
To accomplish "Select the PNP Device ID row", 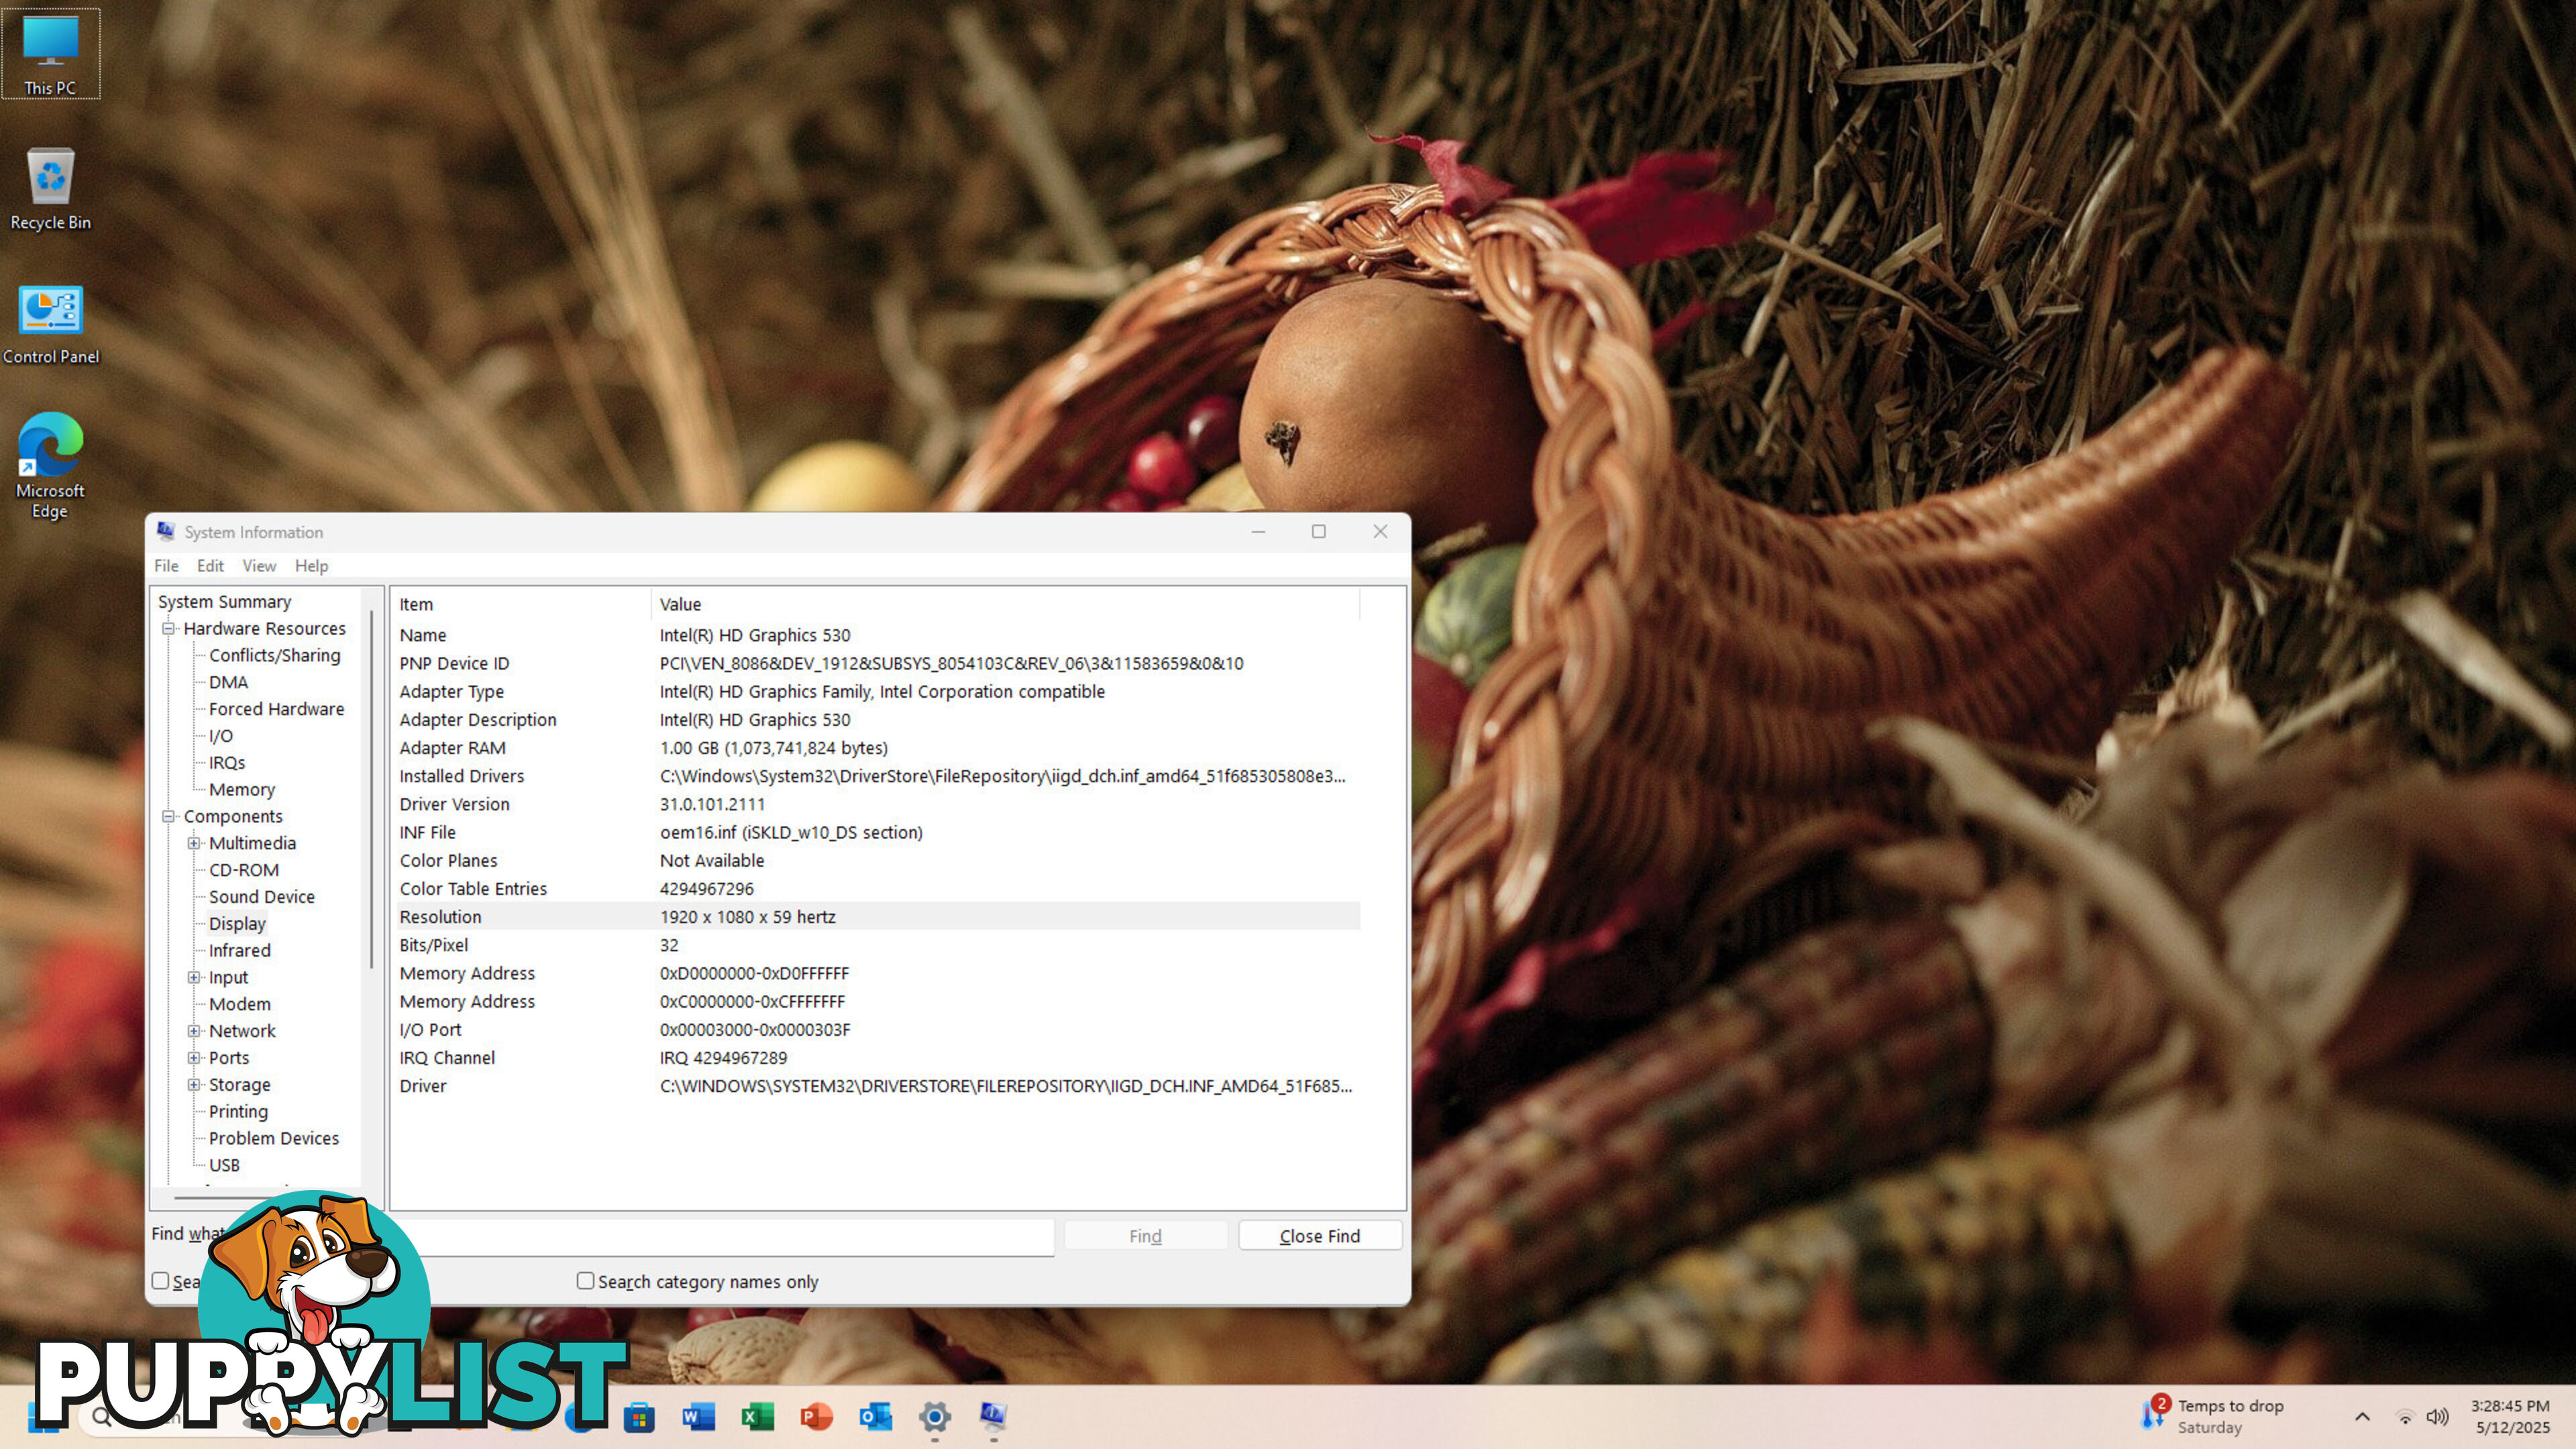I will [x=878, y=664].
